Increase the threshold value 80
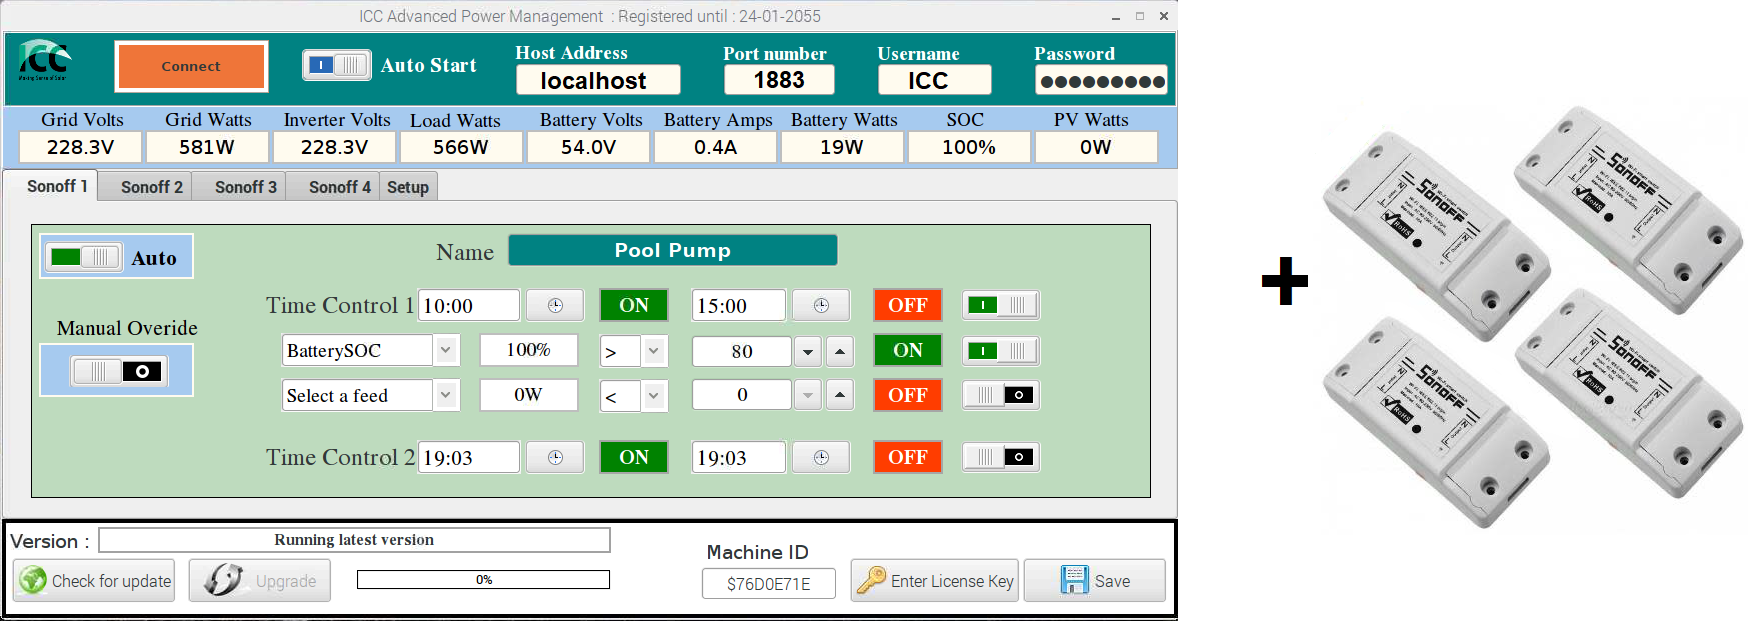 pos(840,351)
